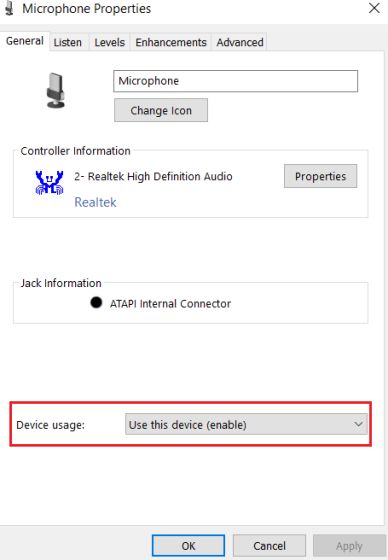This screenshot has width=388, height=560.
Task: Confirm with the OK button
Action: pos(188,546)
